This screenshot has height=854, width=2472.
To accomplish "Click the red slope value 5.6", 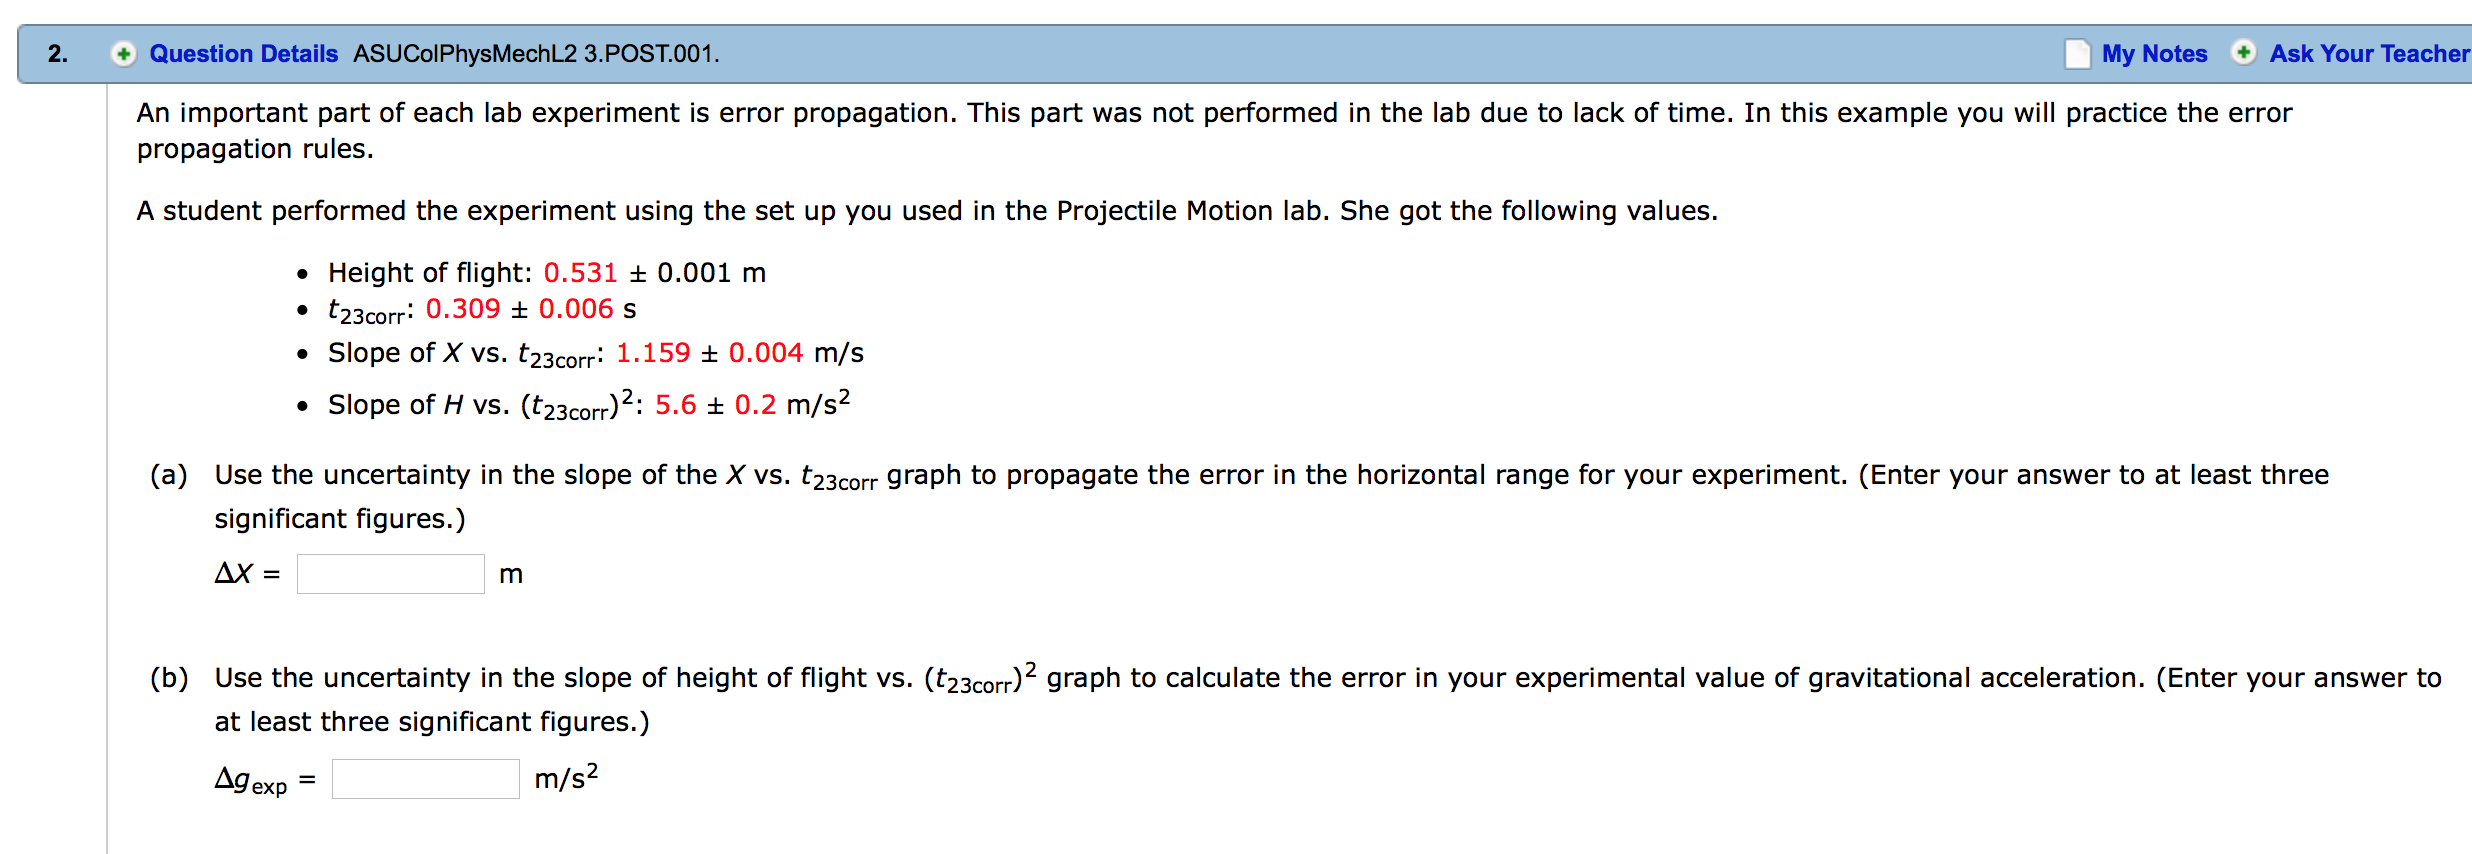I will coord(676,405).
